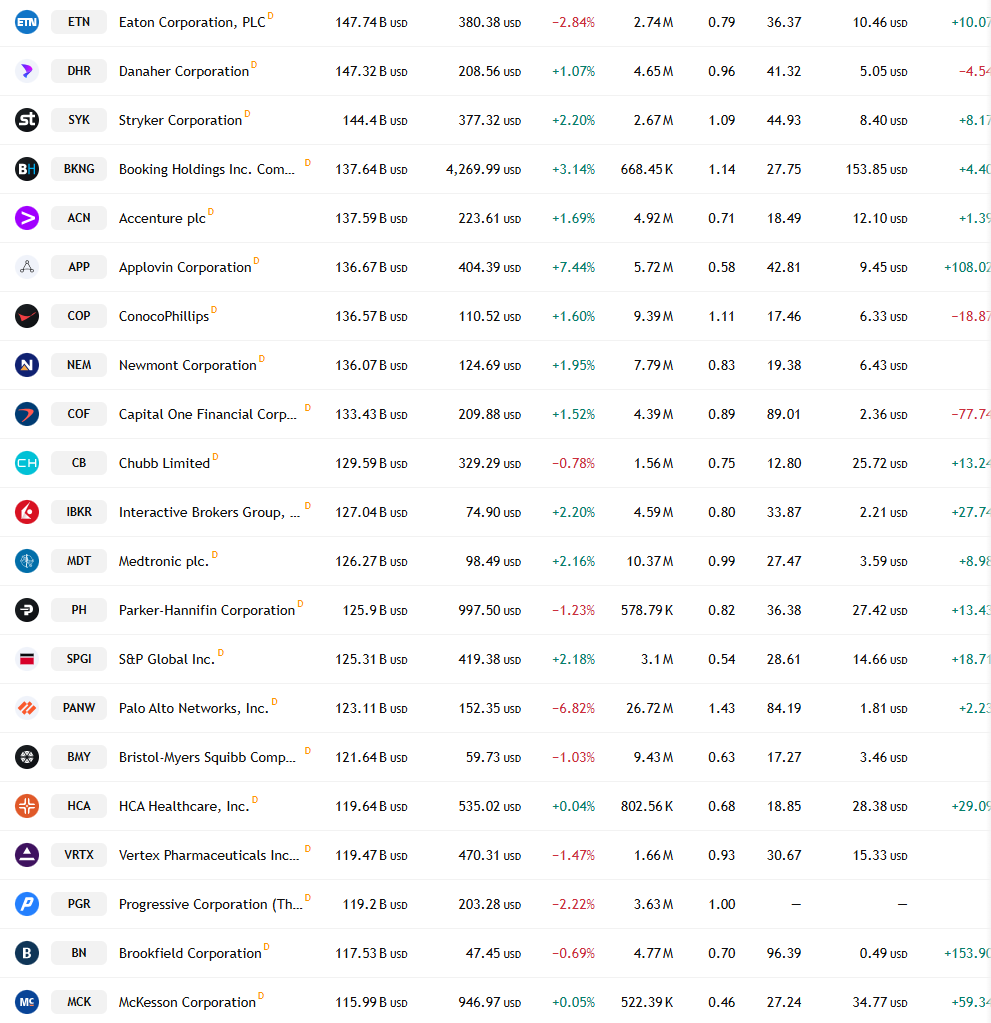Open the ConocoPhillips company link

point(164,316)
